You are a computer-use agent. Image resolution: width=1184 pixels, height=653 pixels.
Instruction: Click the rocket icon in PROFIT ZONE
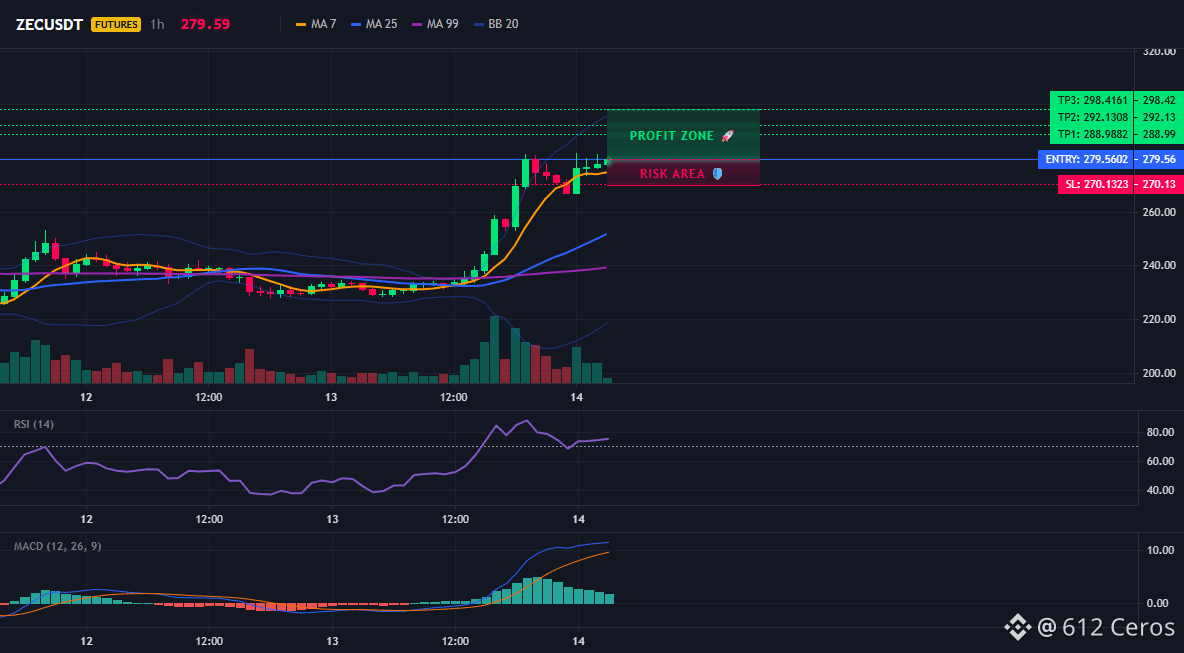pyautogui.click(x=727, y=136)
